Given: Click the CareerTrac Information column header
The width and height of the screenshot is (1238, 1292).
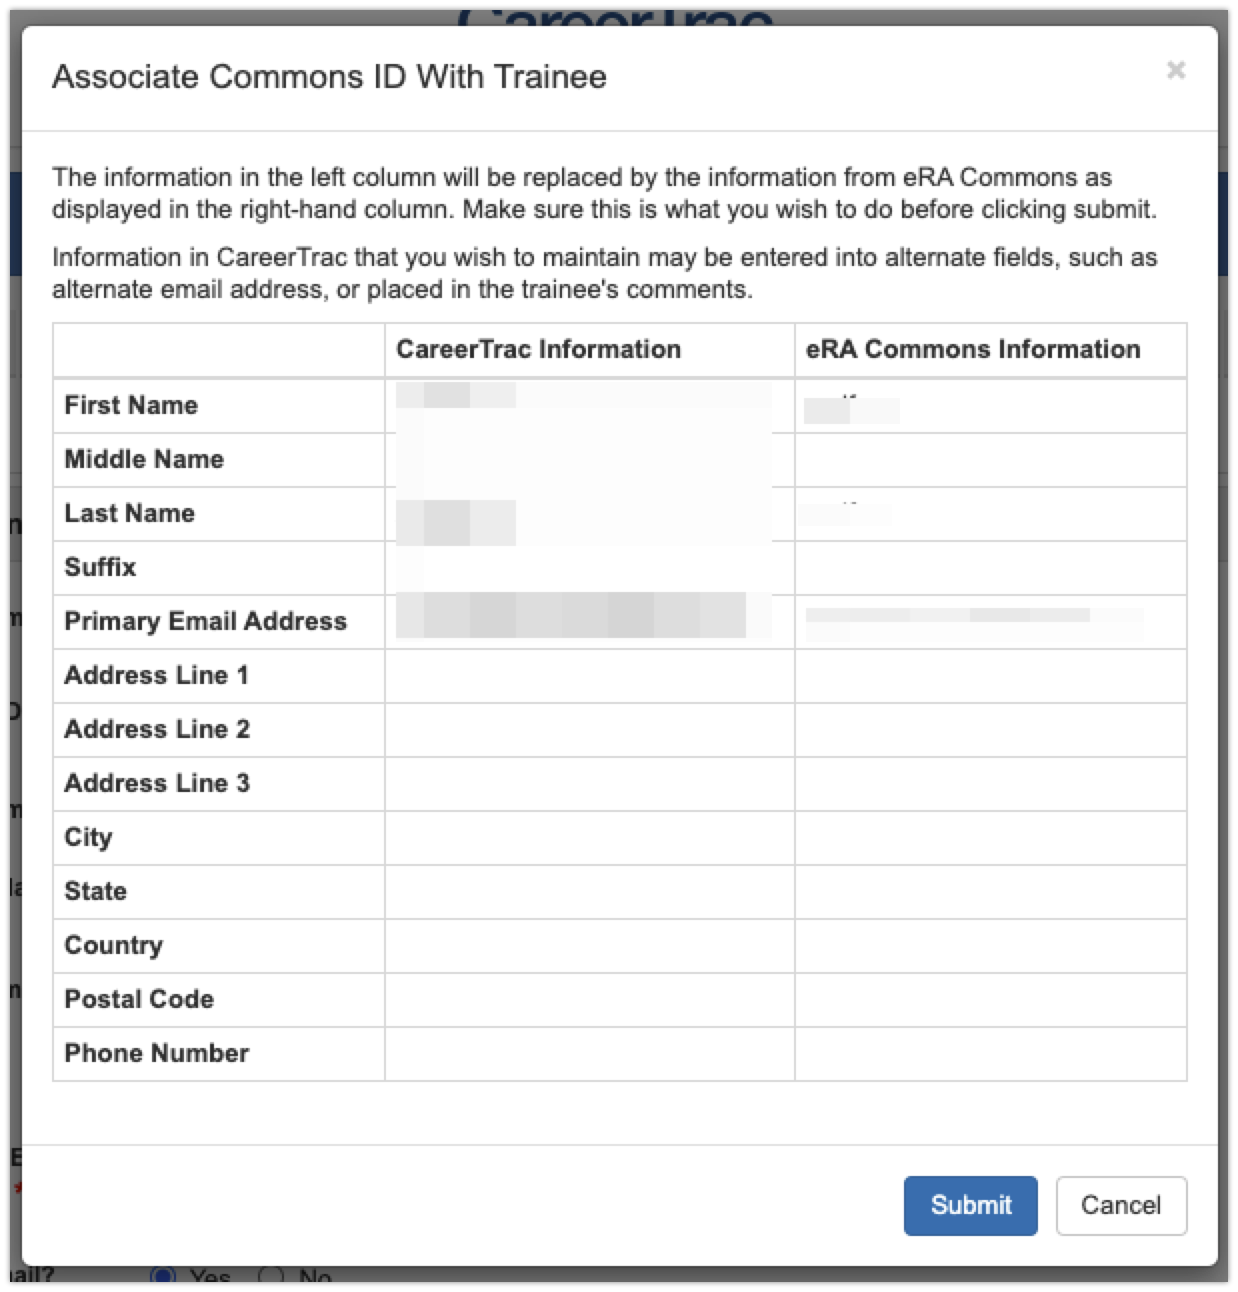Looking at the screenshot, I should [x=538, y=349].
